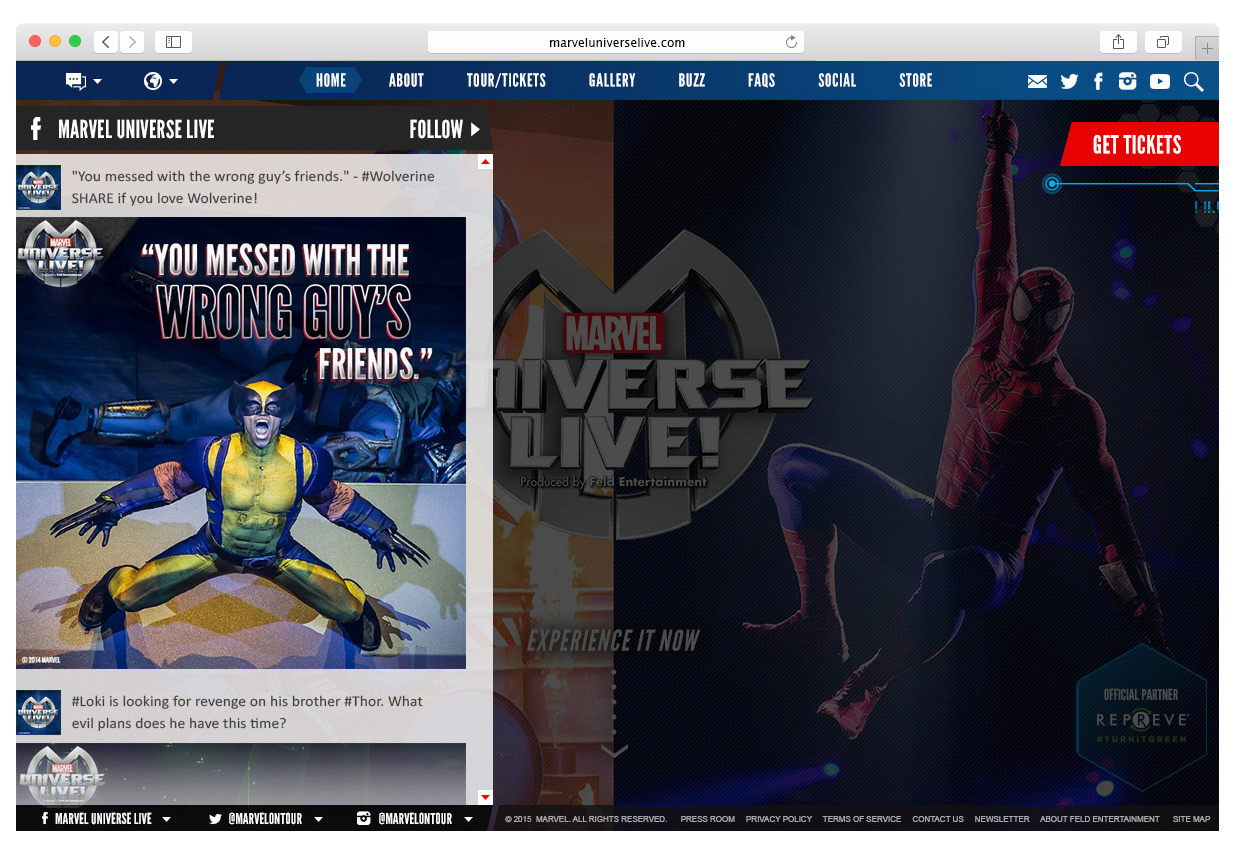Screen dimensions: 1241x853
Task: Open the TERMS OF SERVICE footer link
Action: (x=862, y=819)
